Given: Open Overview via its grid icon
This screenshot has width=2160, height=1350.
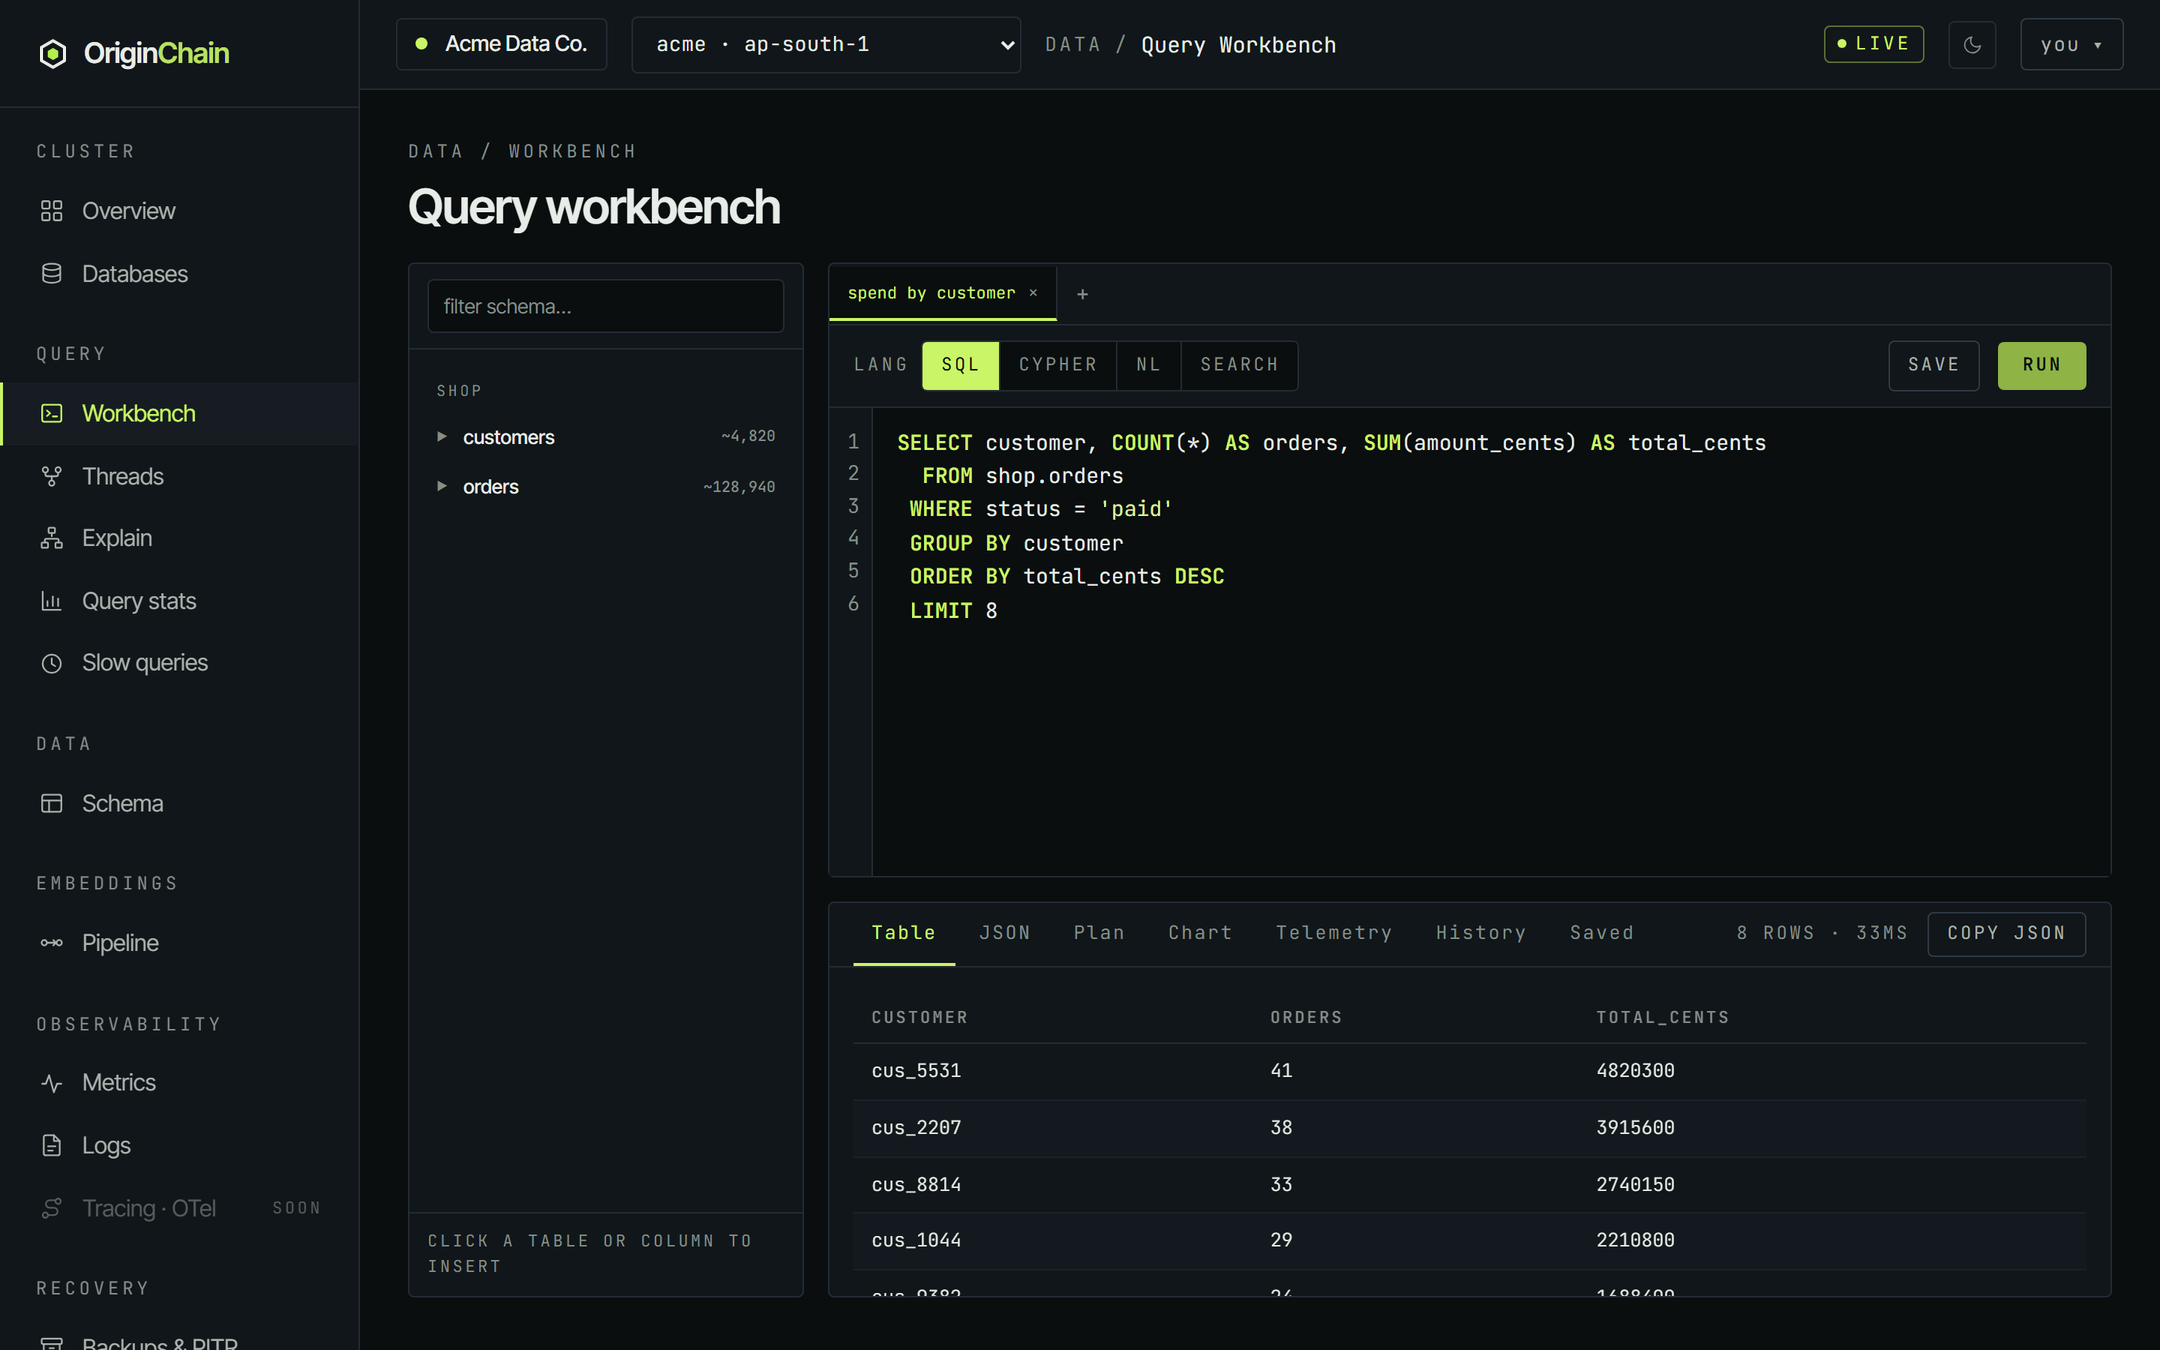Looking at the screenshot, I should [x=52, y=211].
